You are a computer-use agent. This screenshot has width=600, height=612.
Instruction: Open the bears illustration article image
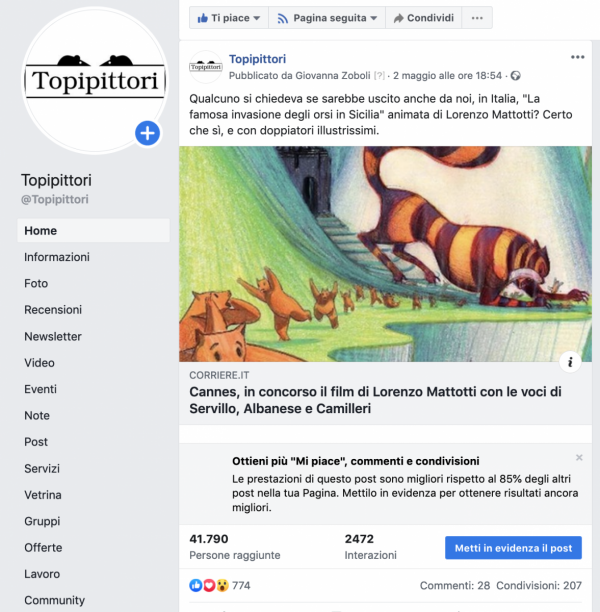[385, 254]
